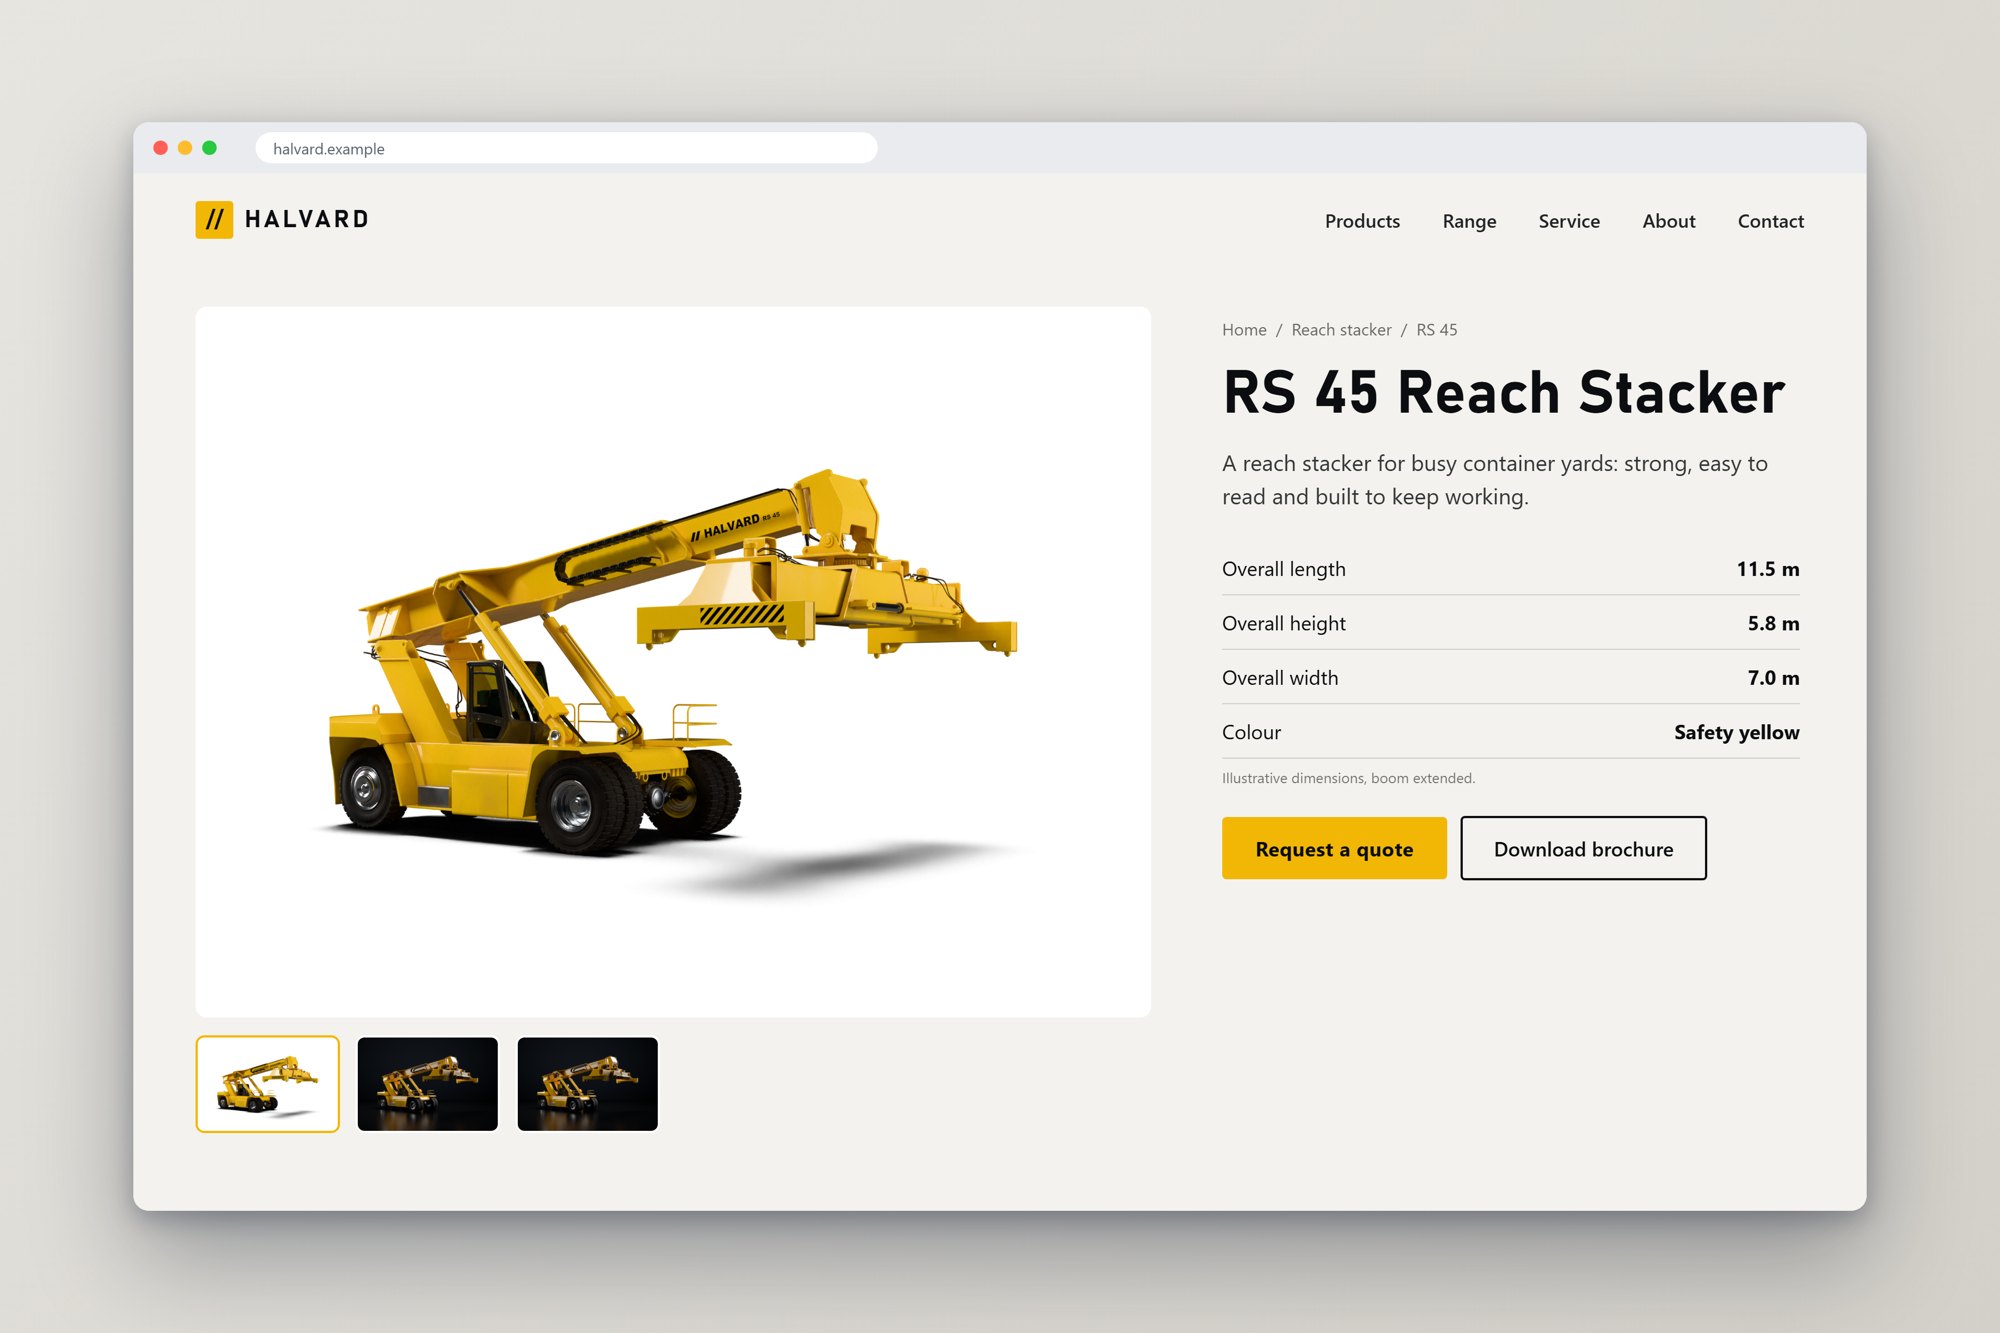The image size is (2000, 1333).
Task: Go to the Service page
Action: point(1569,221)
